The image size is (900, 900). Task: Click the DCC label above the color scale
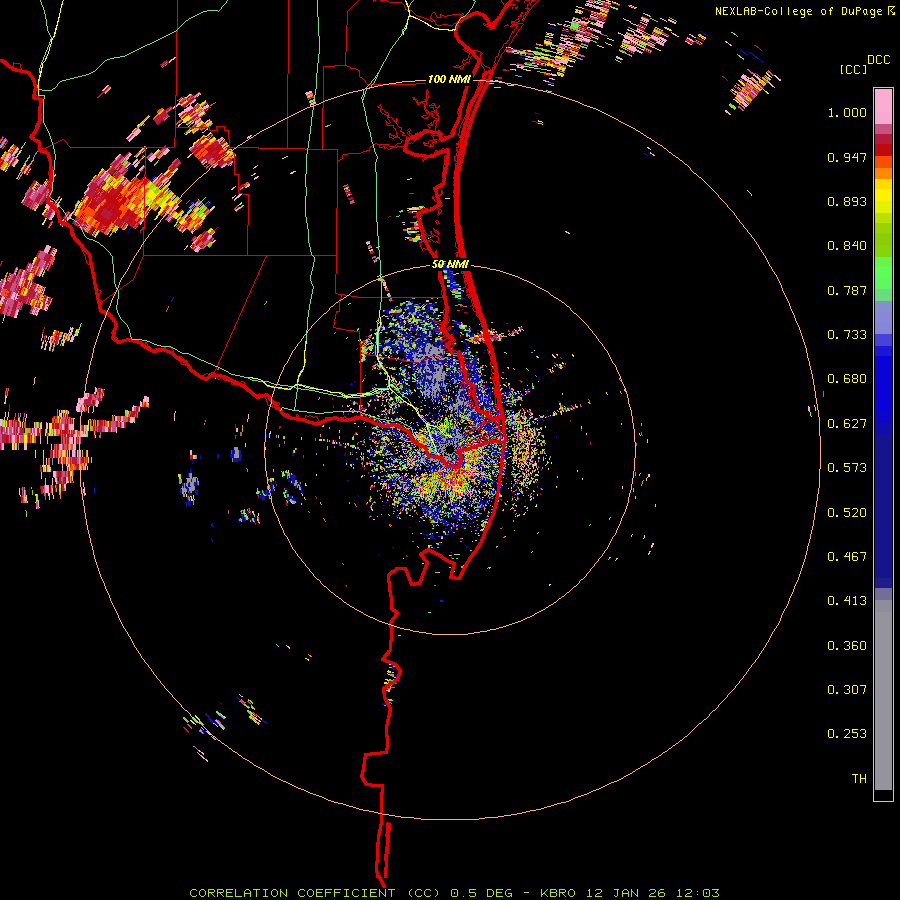pyautogui.click(x=878, y=60)
